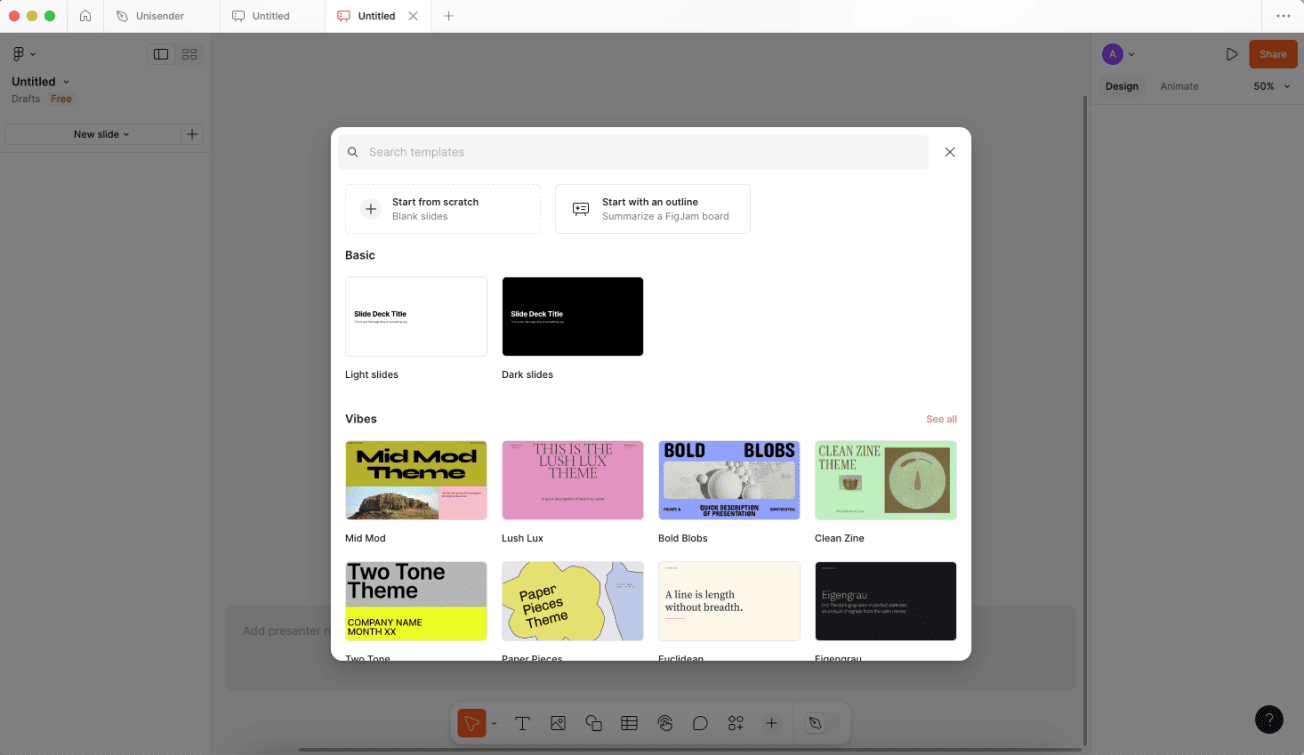Image resolution: width=1304 pixels, height=755 pixels.
Task: Select the Text tool in bottom toolbar
Action: coord(522,723)
